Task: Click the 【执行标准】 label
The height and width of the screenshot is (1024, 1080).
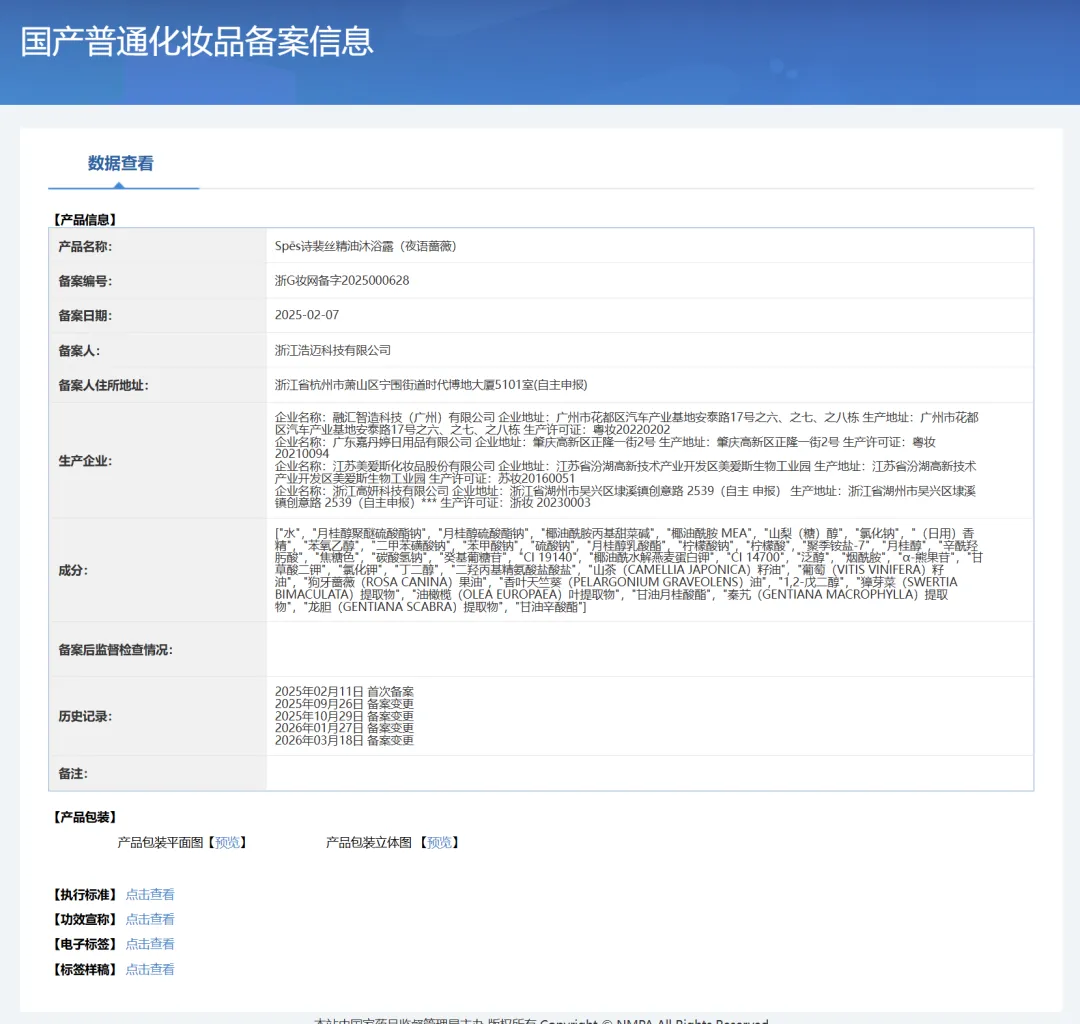Action: coord(85,895)
